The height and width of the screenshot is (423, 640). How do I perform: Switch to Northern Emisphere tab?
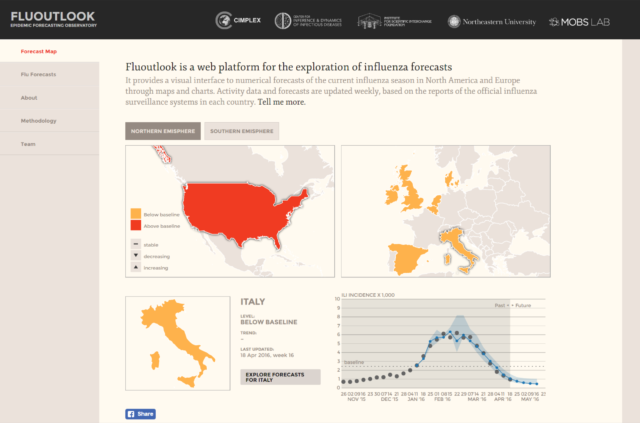click(163, 131)
